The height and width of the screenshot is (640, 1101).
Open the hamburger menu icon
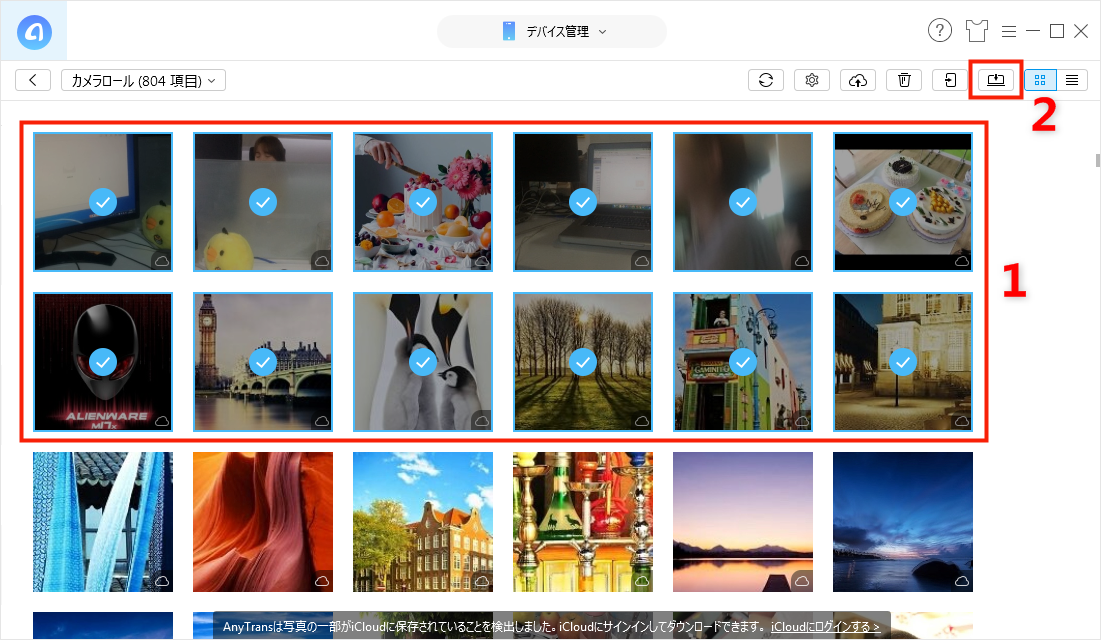(x=1008, y=31)
